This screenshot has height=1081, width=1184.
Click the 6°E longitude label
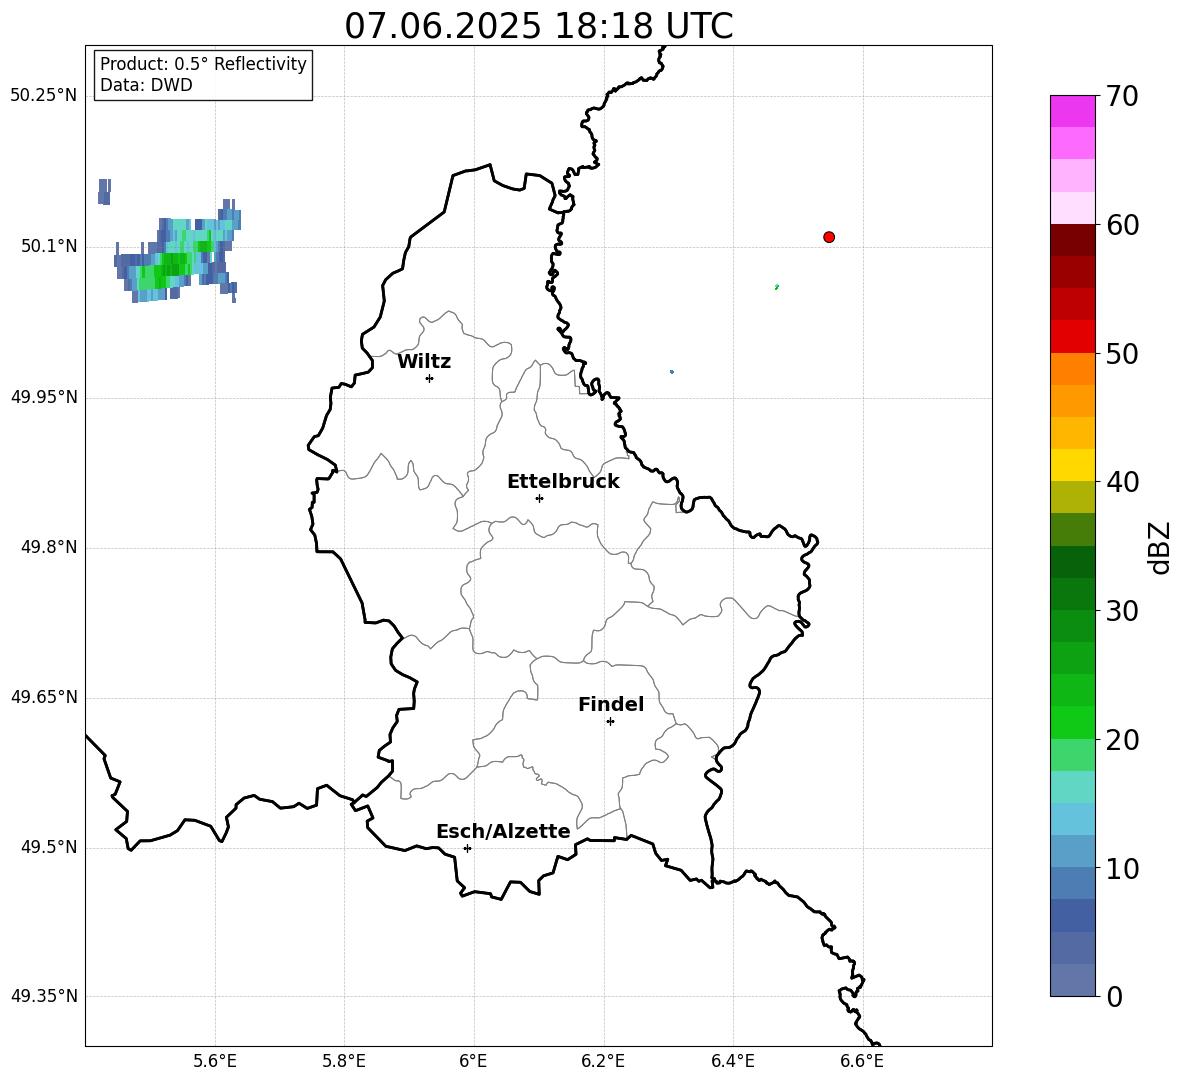[473, 1061]
